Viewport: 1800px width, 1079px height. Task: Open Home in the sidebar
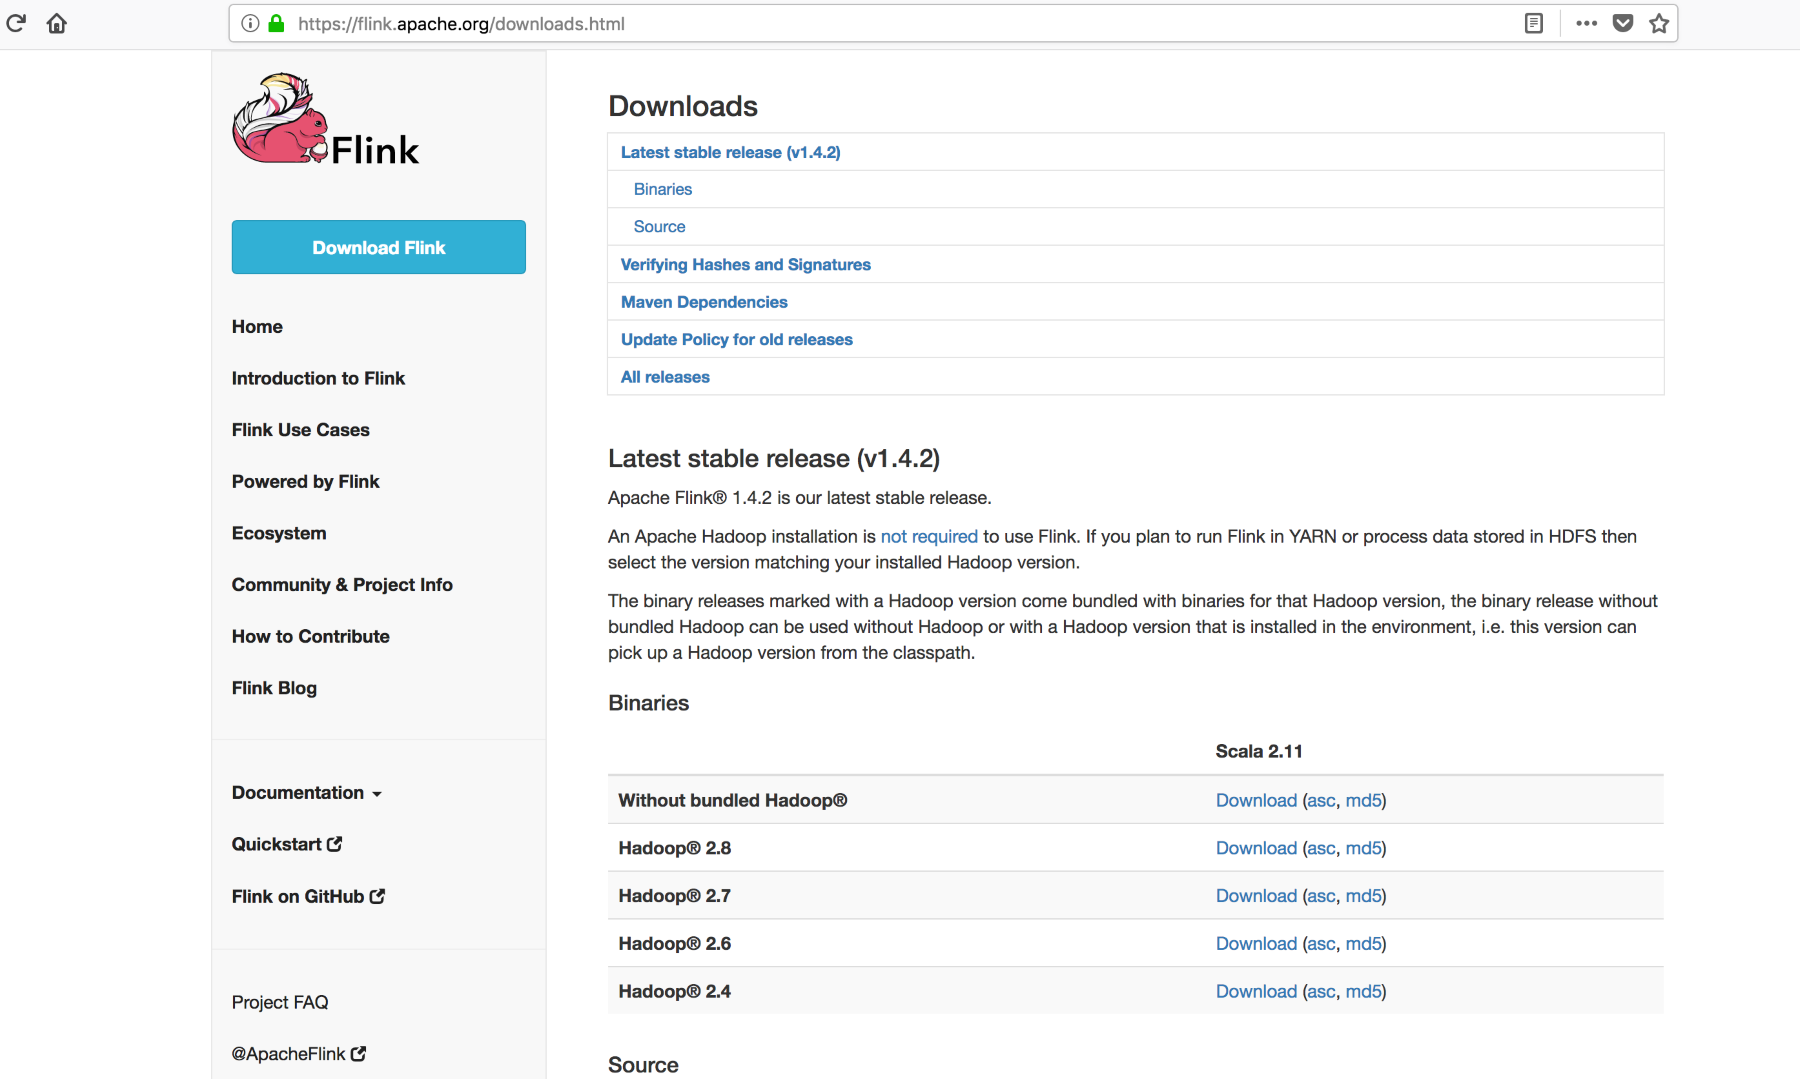(x=257, y=327)
